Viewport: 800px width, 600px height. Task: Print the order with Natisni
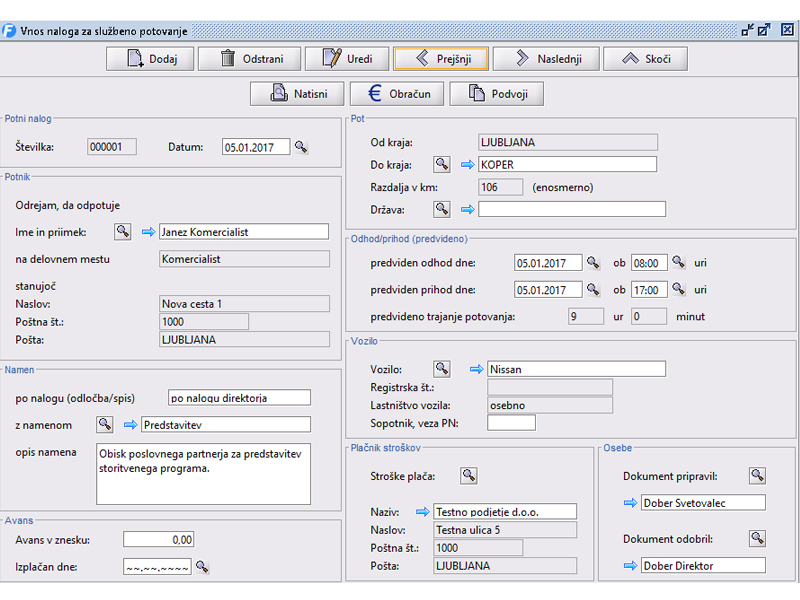click(x=297, y=94)
